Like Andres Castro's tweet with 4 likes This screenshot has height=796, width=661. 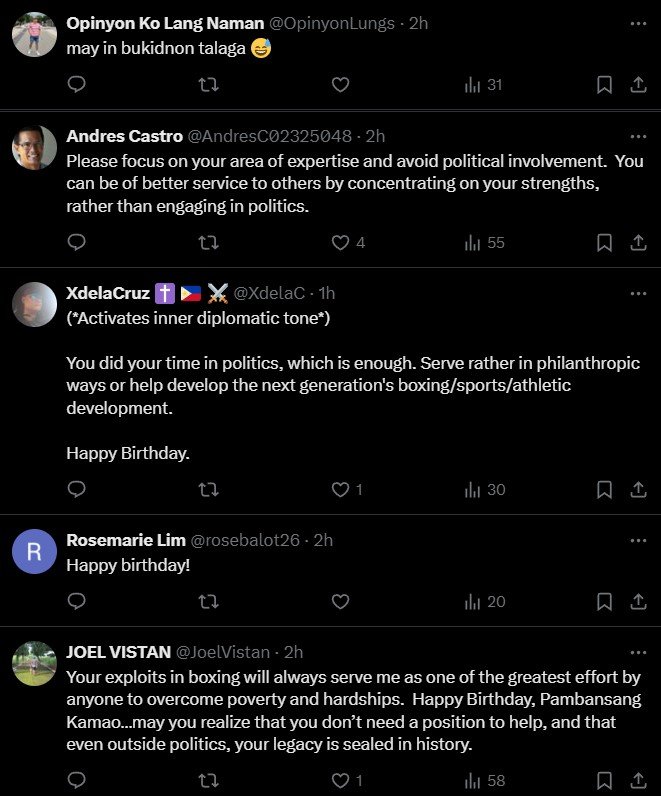(341, 242)
